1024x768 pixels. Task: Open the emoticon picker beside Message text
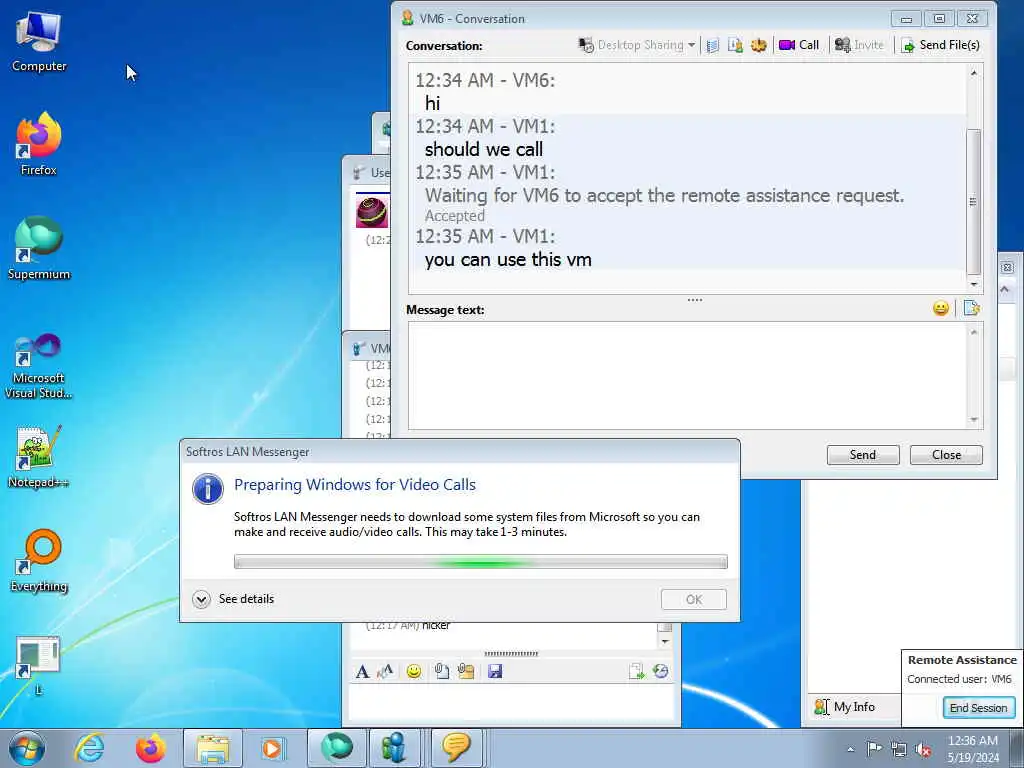940,308
